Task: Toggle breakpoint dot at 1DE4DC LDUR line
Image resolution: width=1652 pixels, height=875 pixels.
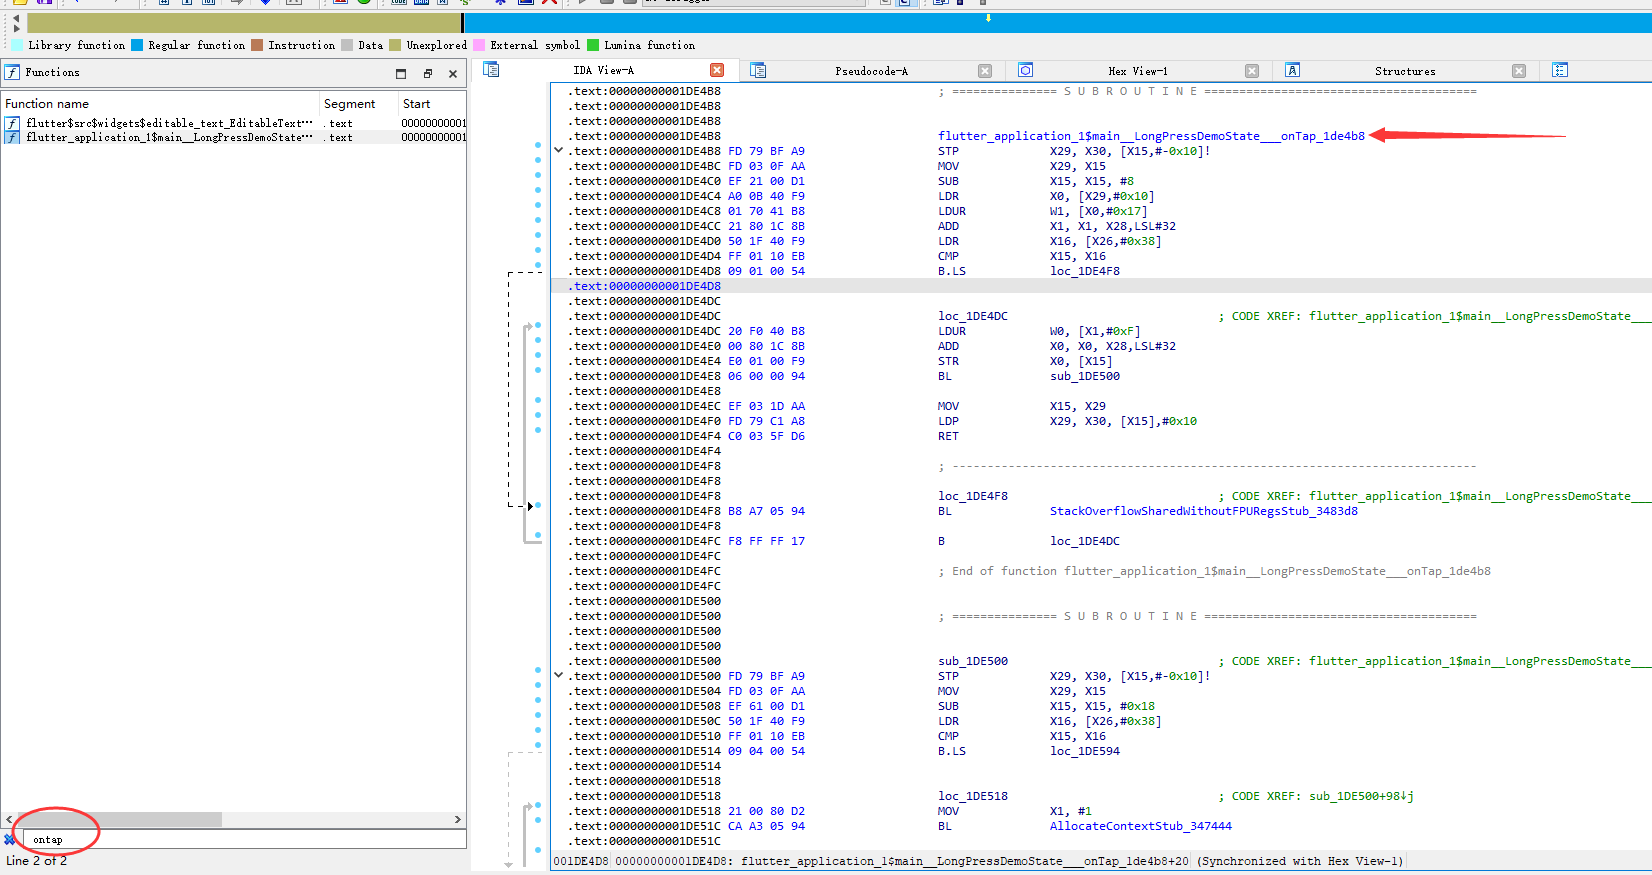Action: 538,325
